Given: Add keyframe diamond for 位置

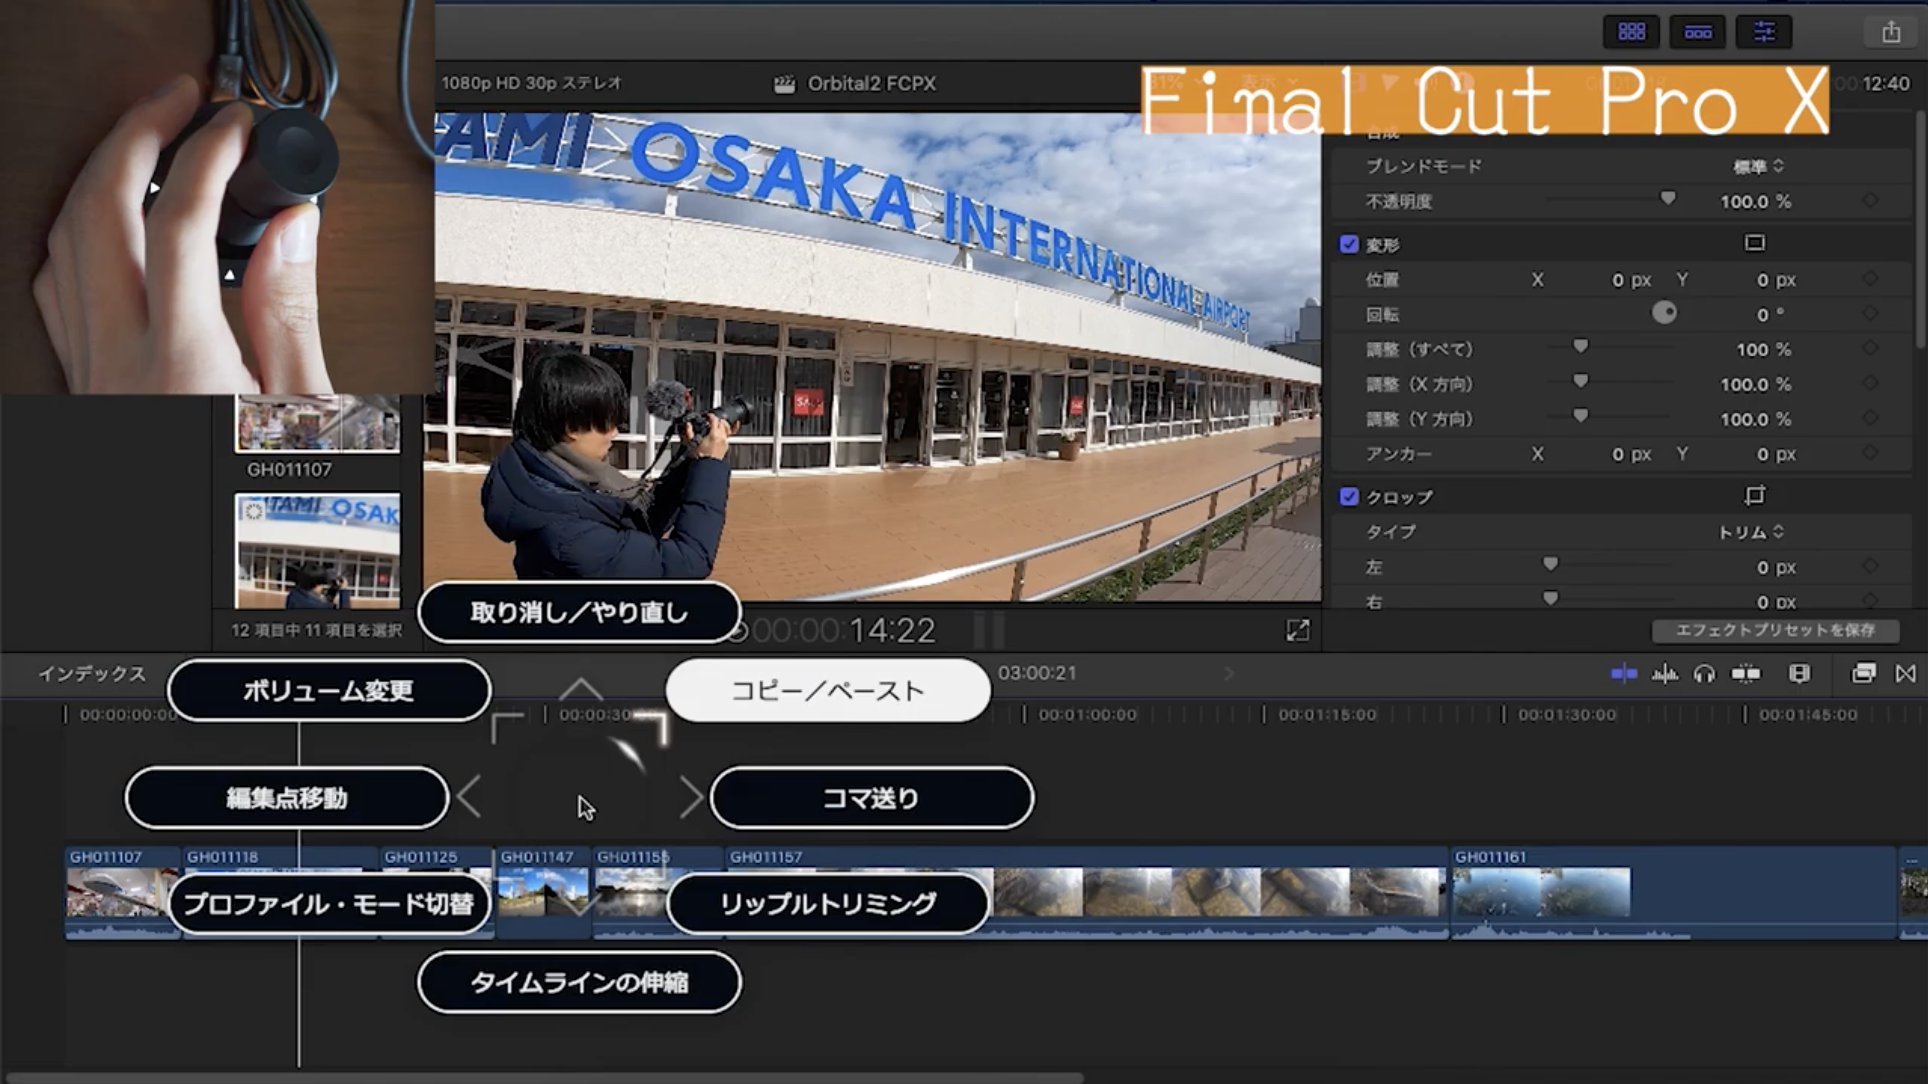Looking at the screenshot, I should (x=1870, y=280).
